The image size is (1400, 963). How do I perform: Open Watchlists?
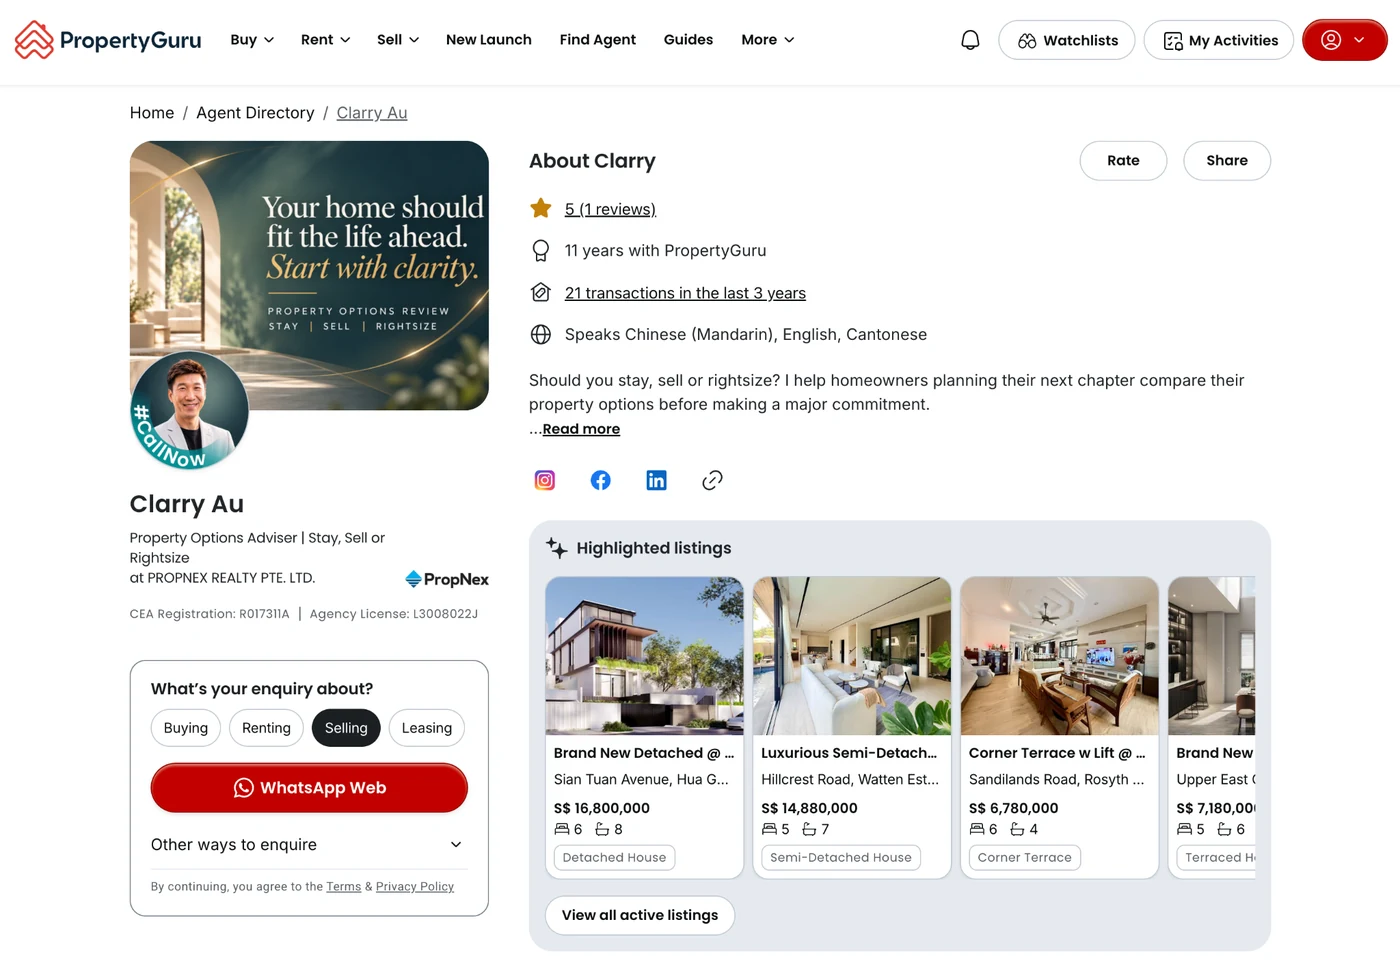click(1067, 40)
